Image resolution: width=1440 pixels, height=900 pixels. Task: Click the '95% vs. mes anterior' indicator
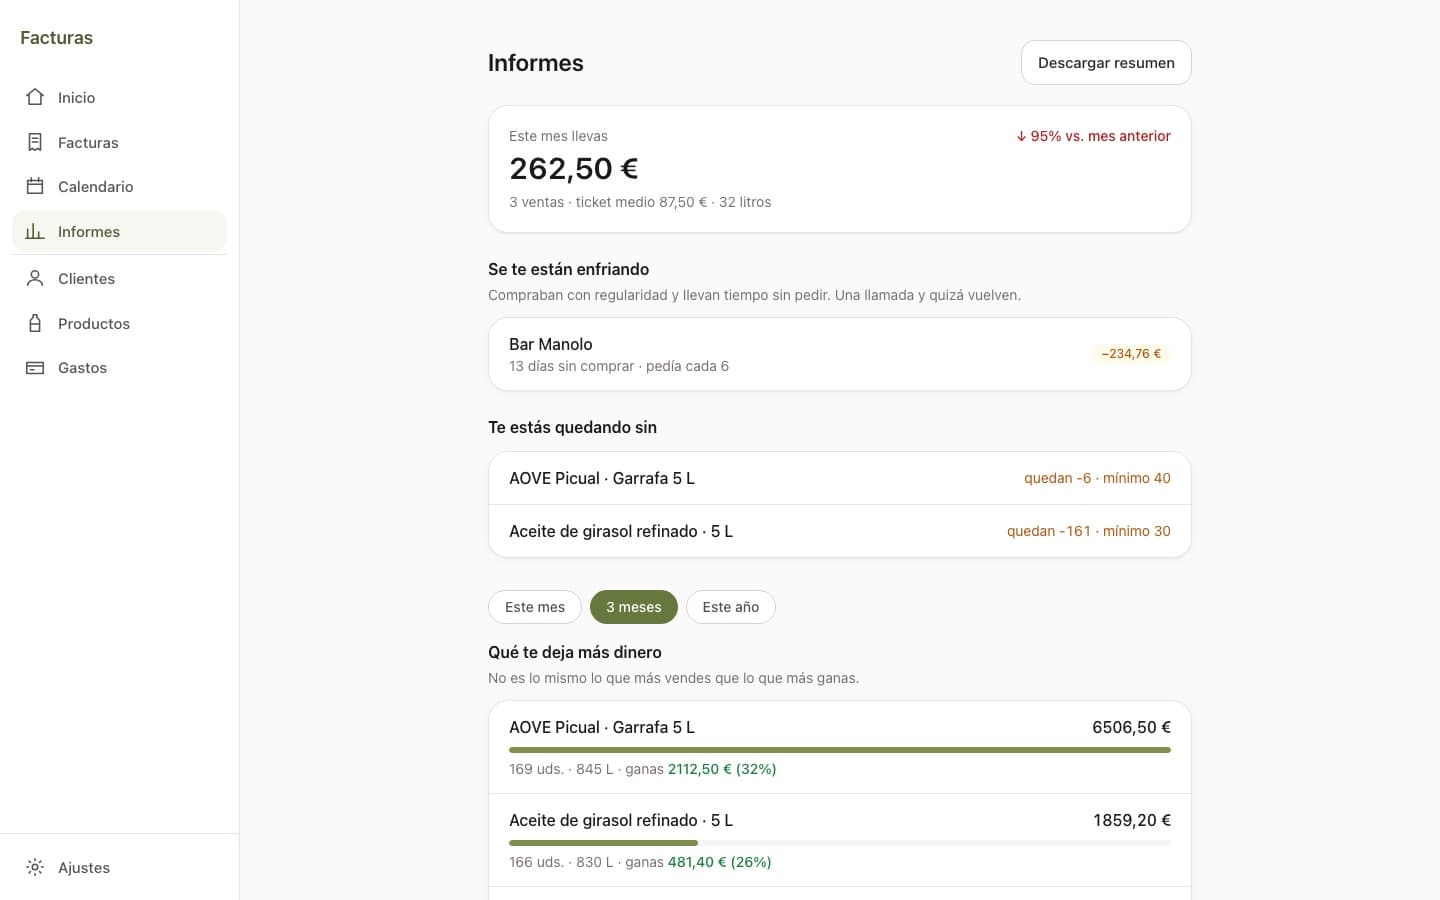click(1093, 136)
